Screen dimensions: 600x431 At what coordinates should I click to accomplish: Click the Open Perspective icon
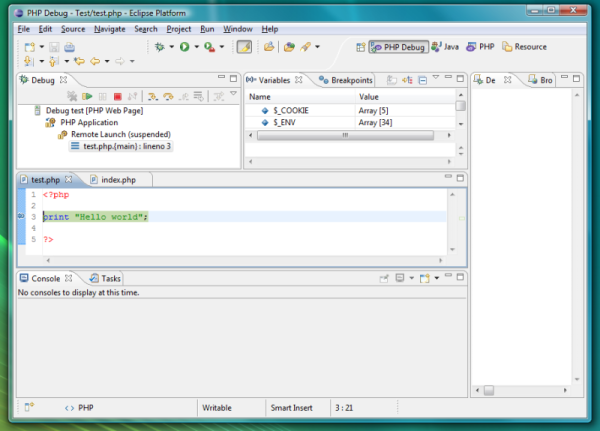point(360,47)
